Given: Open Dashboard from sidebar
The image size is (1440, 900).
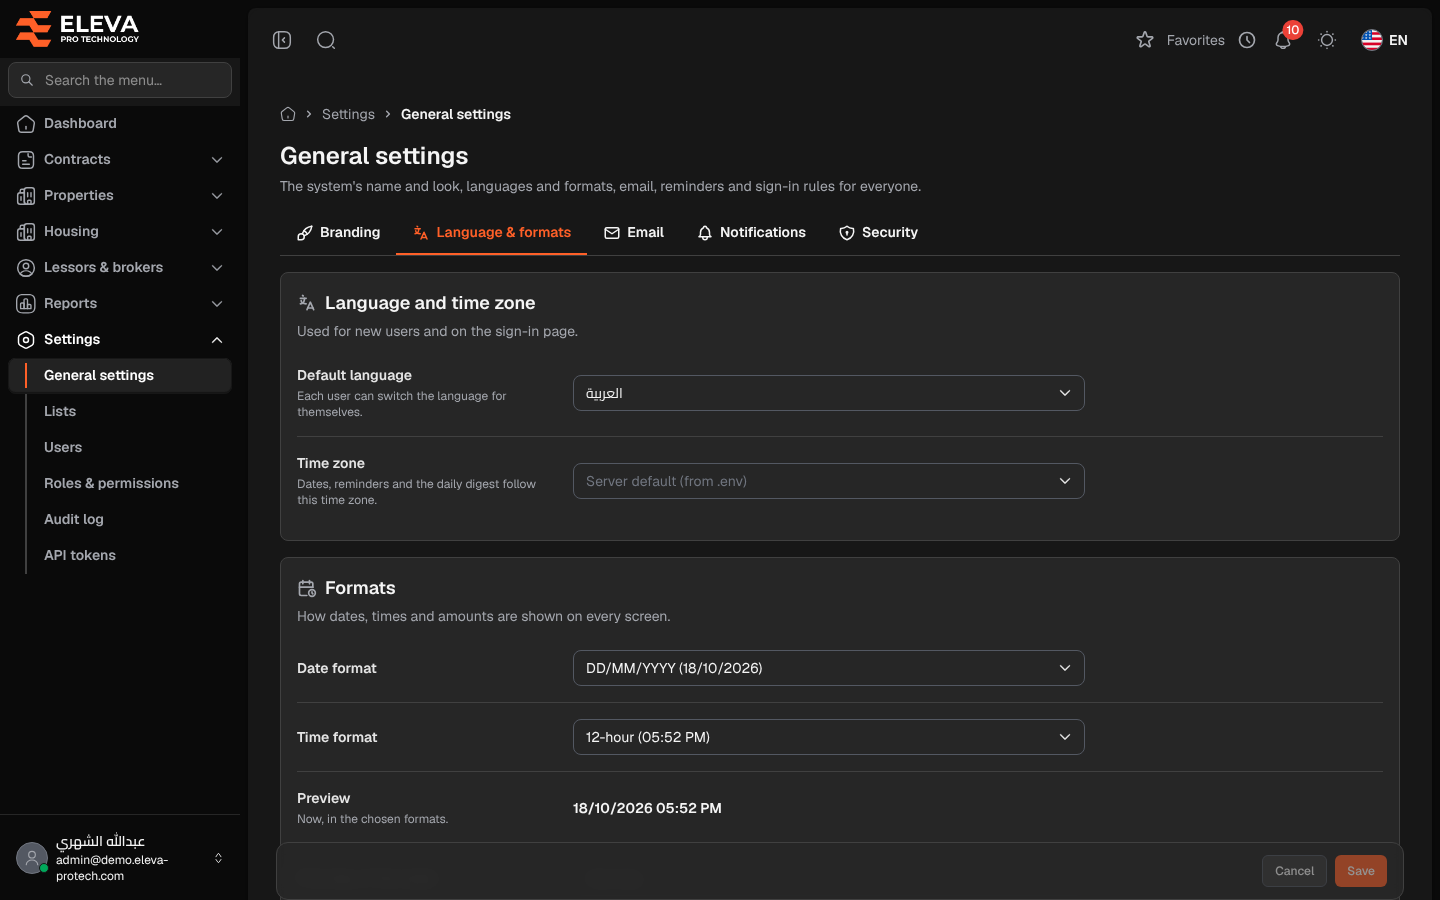Looking at the screenshot, I should pos(120,123).
